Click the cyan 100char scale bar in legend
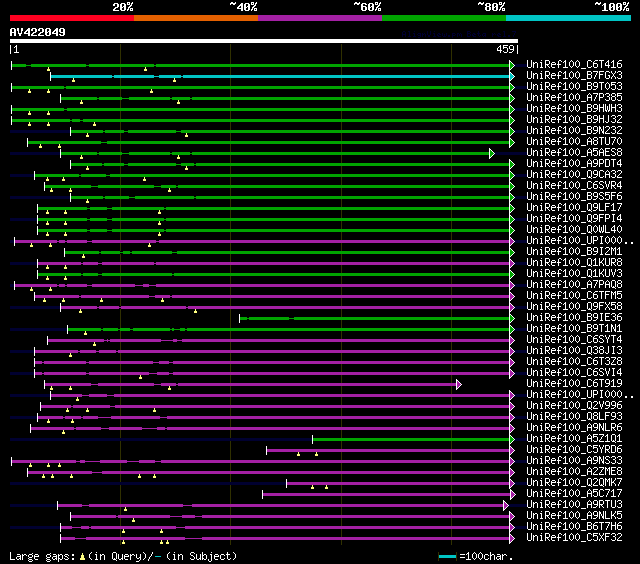640x564 pixels. point(447,556)
